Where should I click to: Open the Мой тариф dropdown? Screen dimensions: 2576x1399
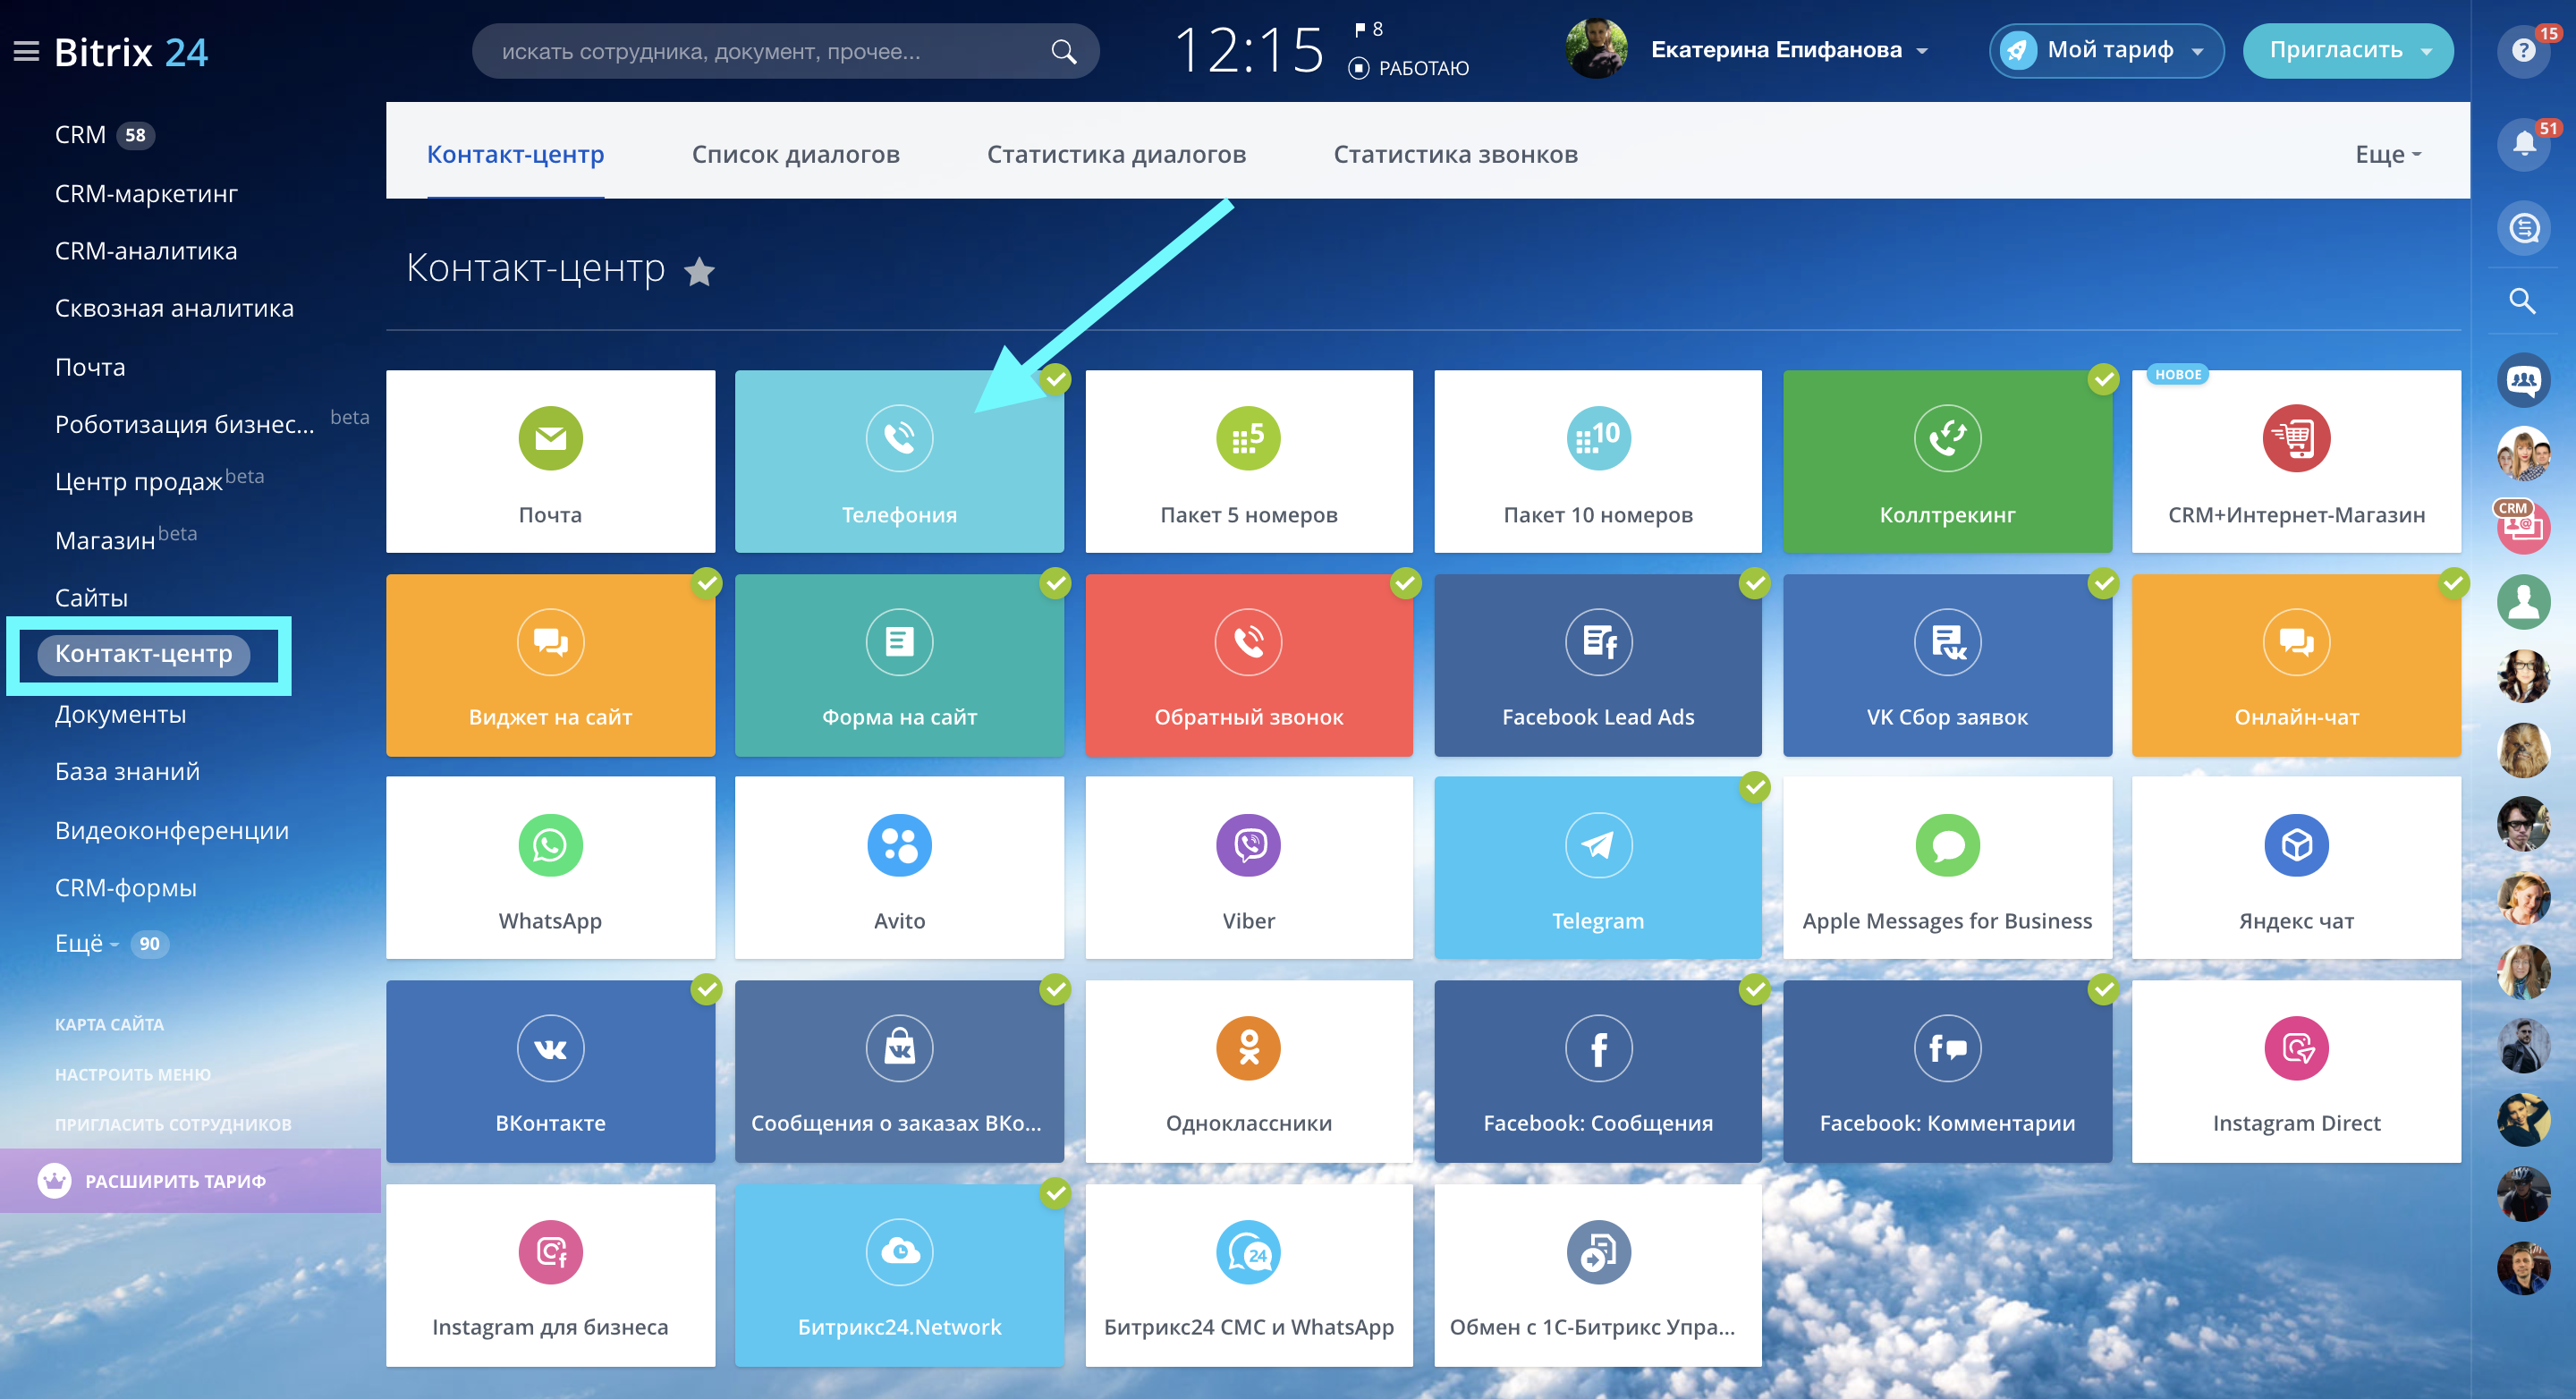click(x=2106, y=50)
